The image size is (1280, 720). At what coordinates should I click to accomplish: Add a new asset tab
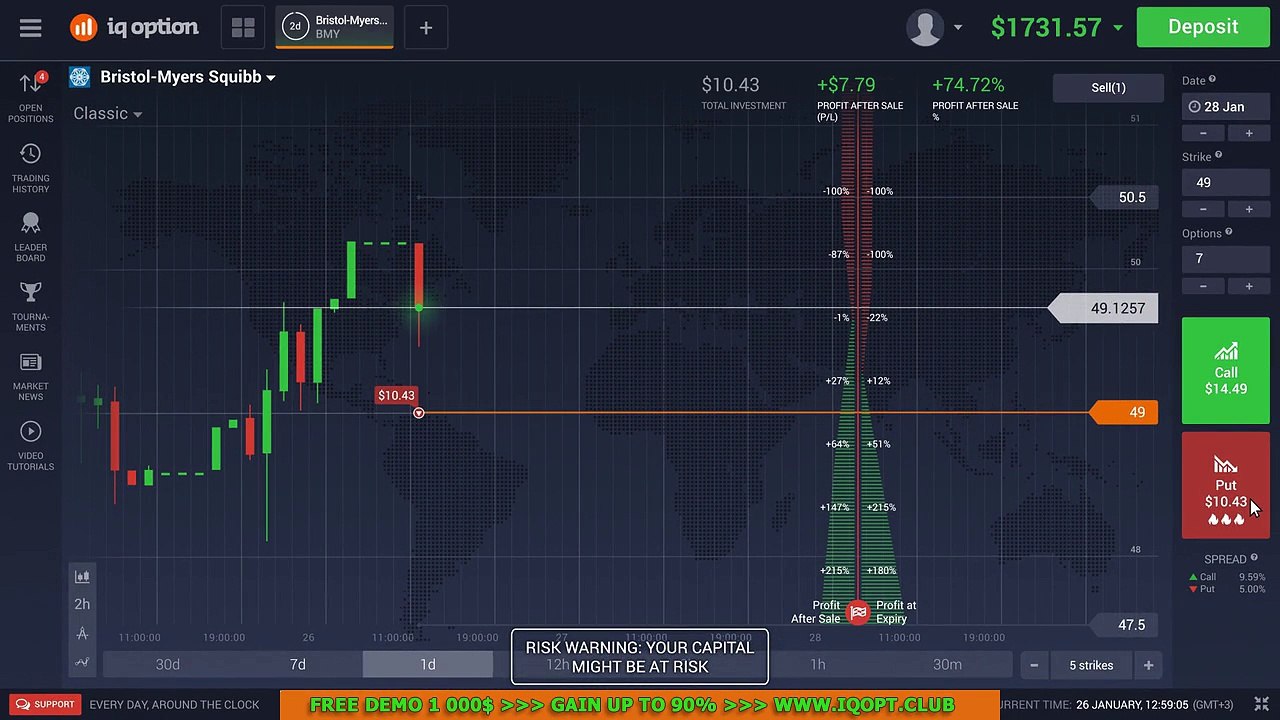[x=426, y=28]
